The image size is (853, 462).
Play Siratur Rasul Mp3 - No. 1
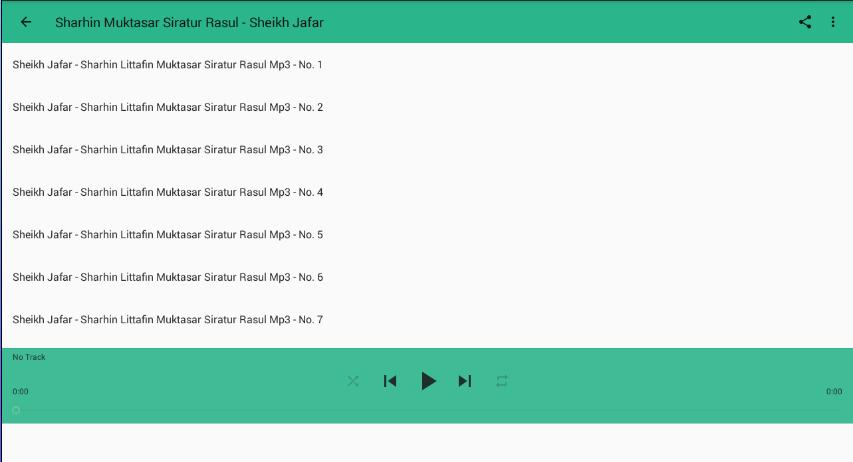point(428,65)
